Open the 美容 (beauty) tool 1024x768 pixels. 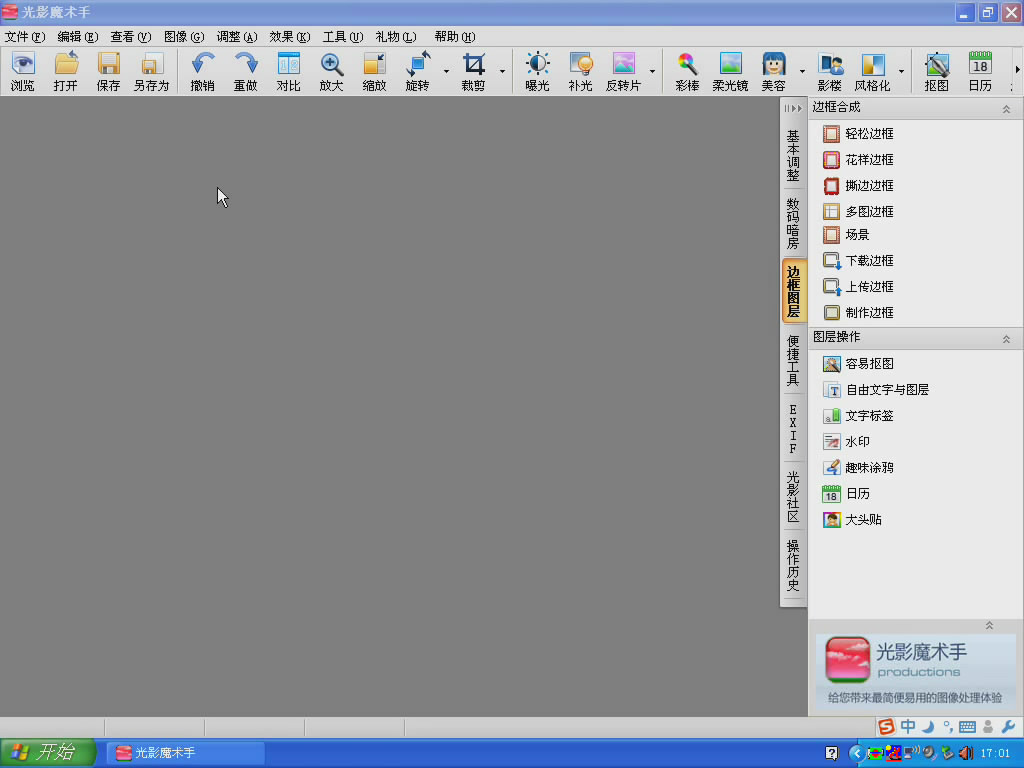click(773, 71)
